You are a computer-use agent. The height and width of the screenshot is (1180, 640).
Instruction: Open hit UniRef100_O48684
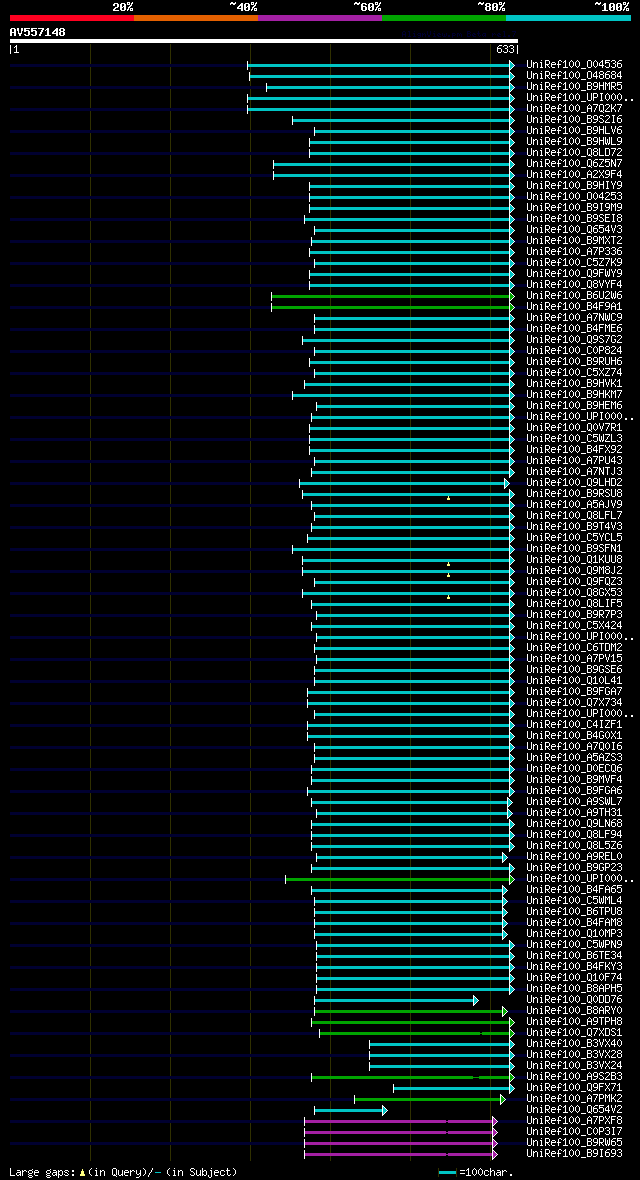pos(574,76)
